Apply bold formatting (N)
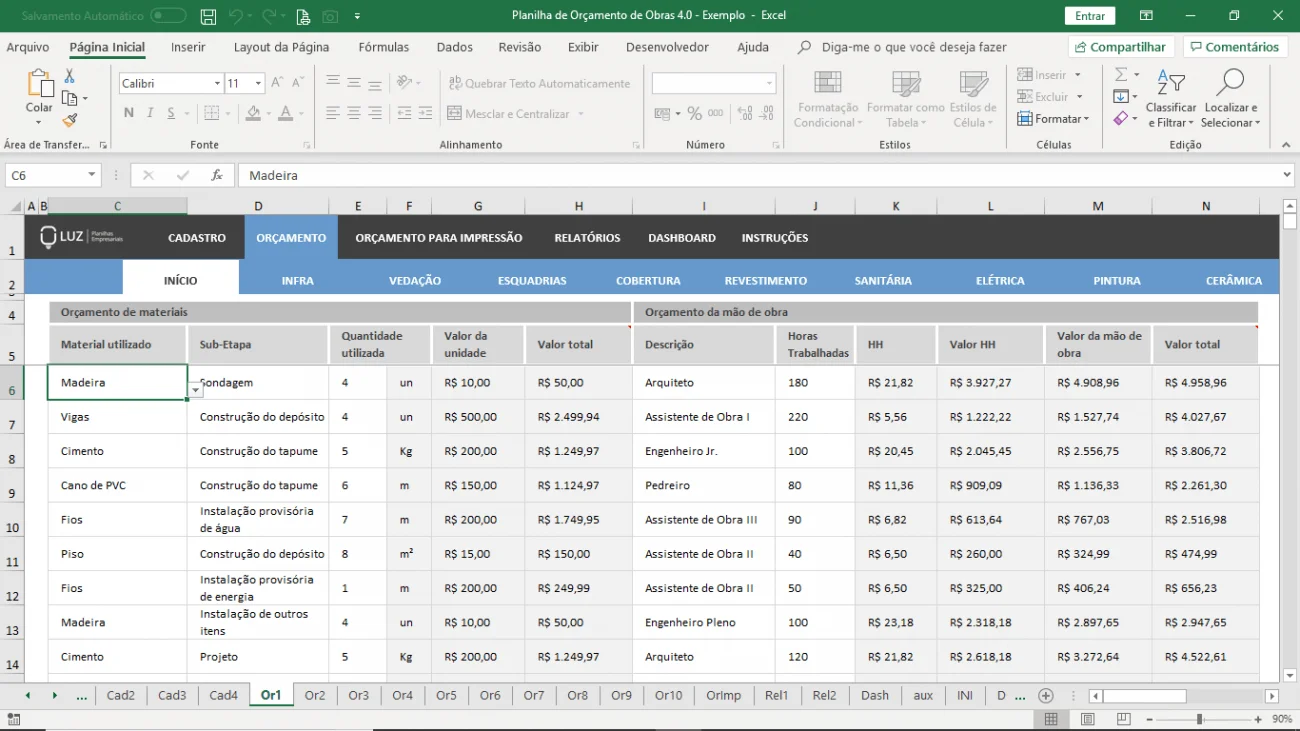1300x731 pixels. click(128, 113)
